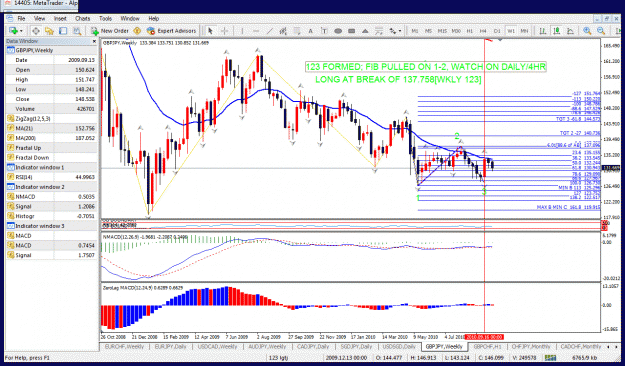
Task: Select the MA(200) row in Data Window
Action: tap(51, 138)
